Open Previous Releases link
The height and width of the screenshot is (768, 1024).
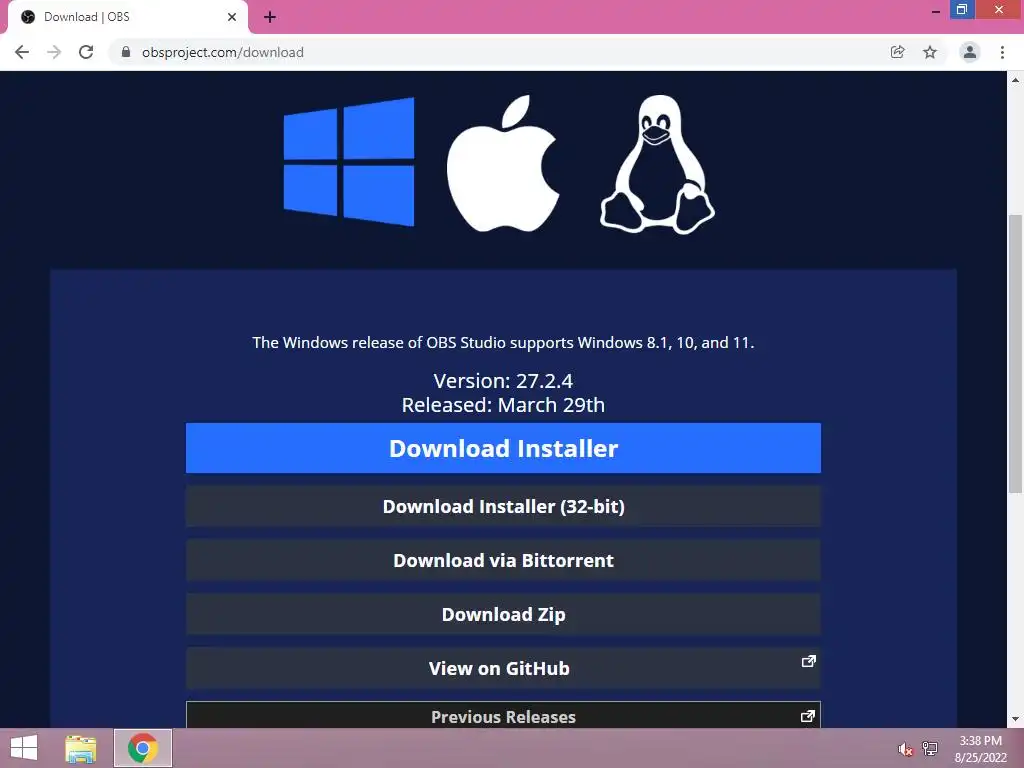click(503, 716)
